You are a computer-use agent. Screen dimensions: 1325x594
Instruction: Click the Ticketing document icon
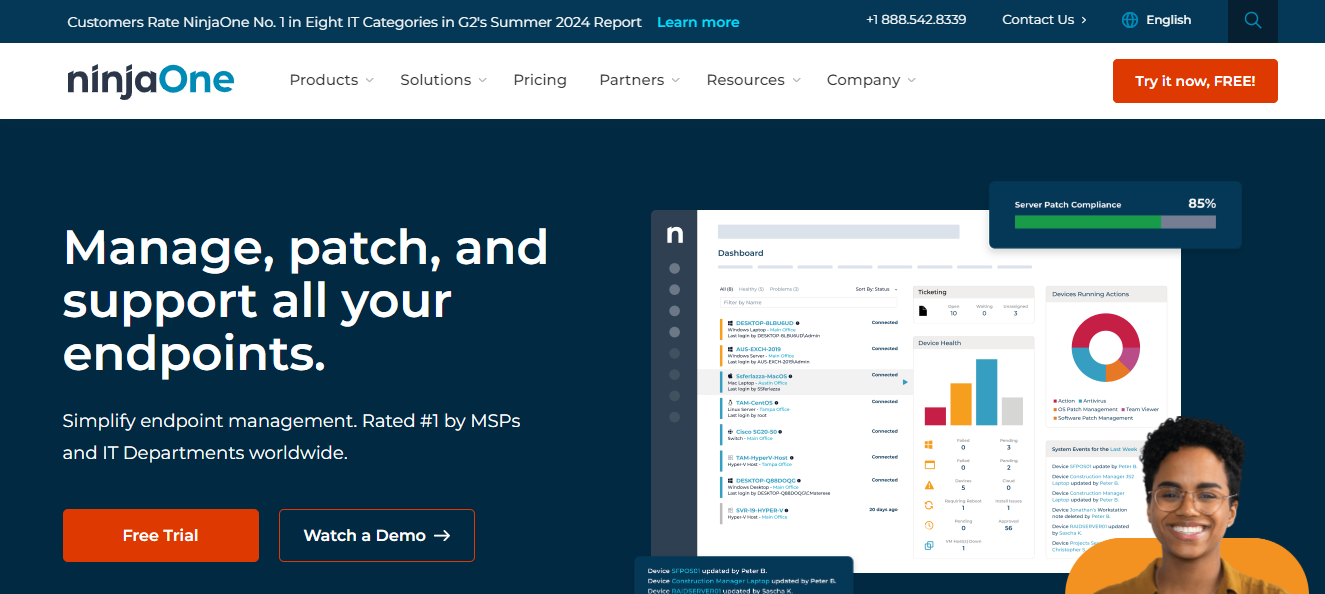point(923,311)
